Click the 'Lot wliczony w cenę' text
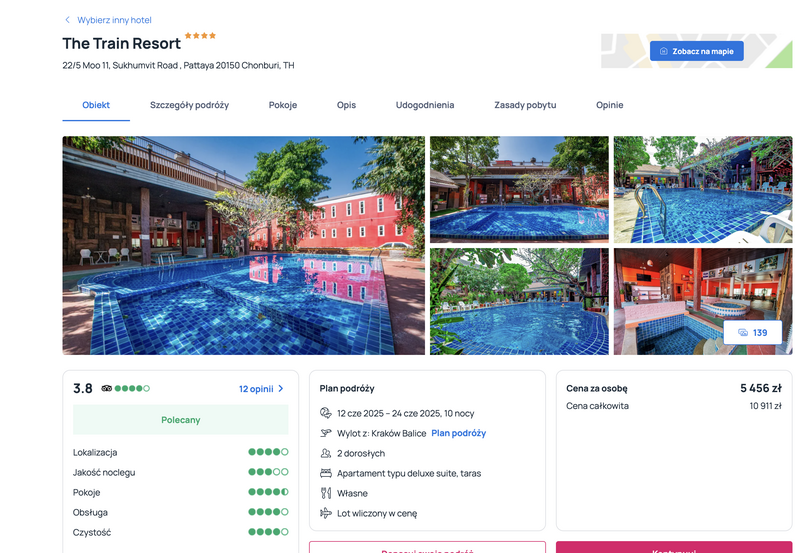 (x=377, y=513)
